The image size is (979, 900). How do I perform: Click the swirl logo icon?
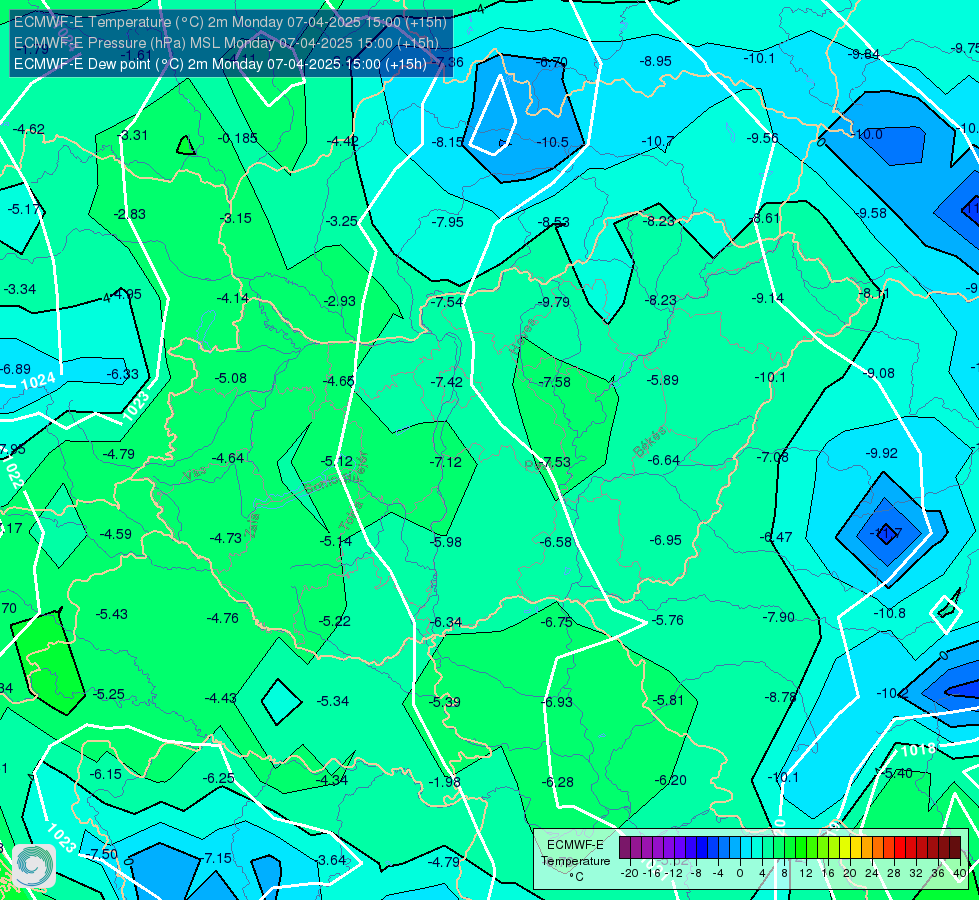coord(34,865)
